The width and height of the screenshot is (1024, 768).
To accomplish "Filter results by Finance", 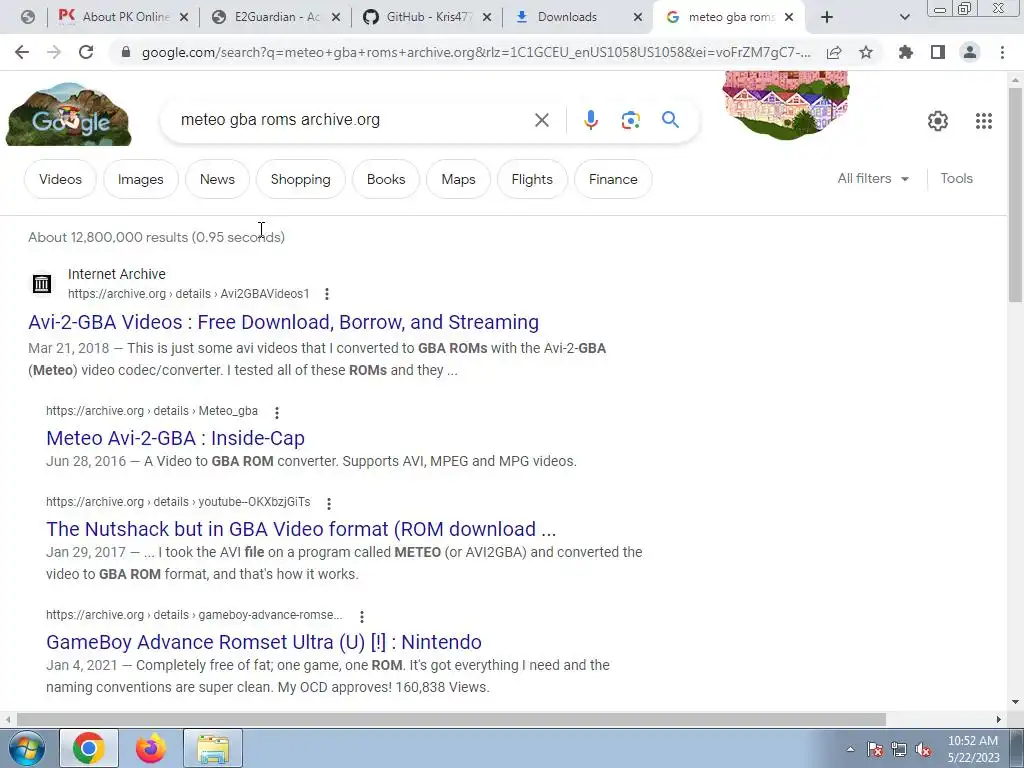I will [x=613, y=179].
